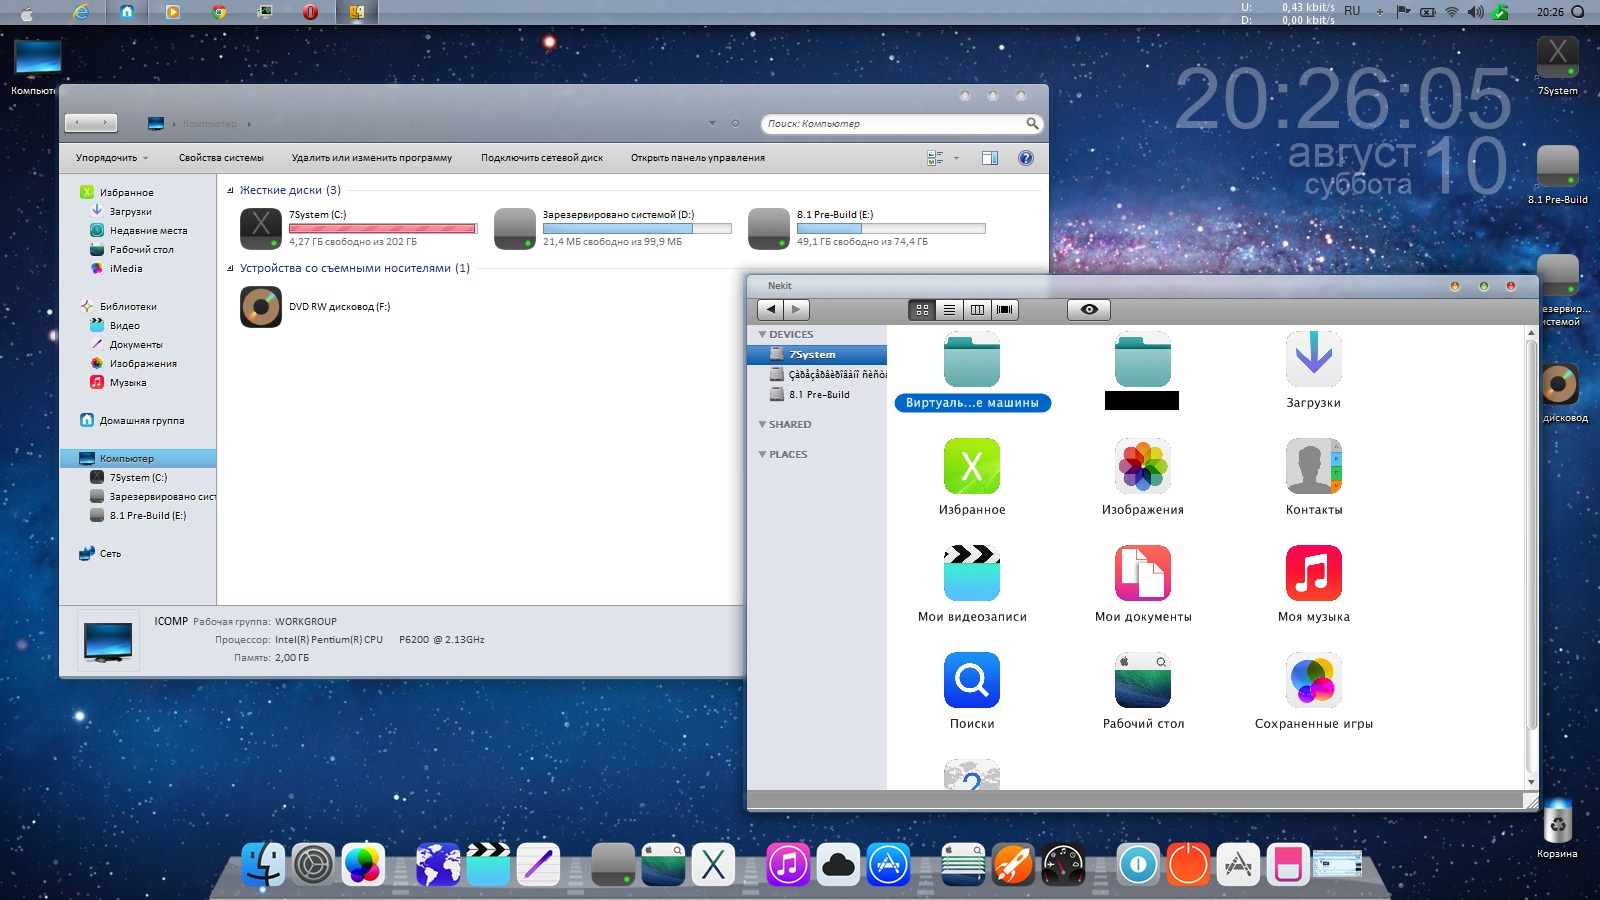The width and height of the screenshot is (1600, 900).
Task: Open the globe browser dock icon
Action: click(x=438, y=864)
